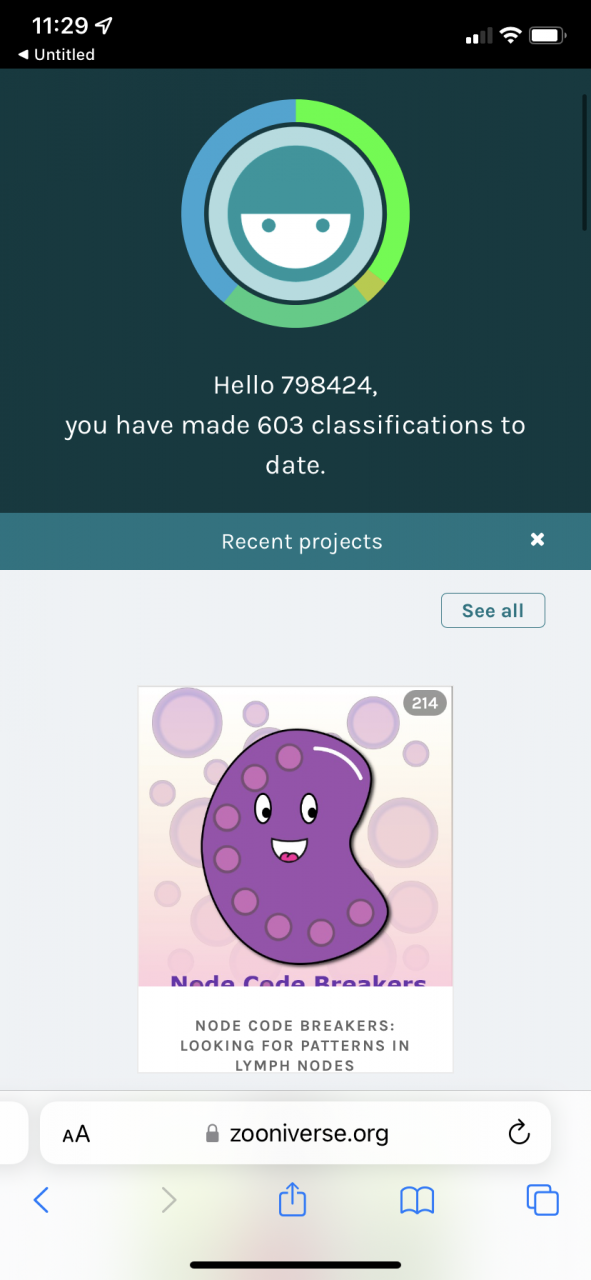This screenshot has width=591, height=1280.
Task: Tap the smiling Zooniverse avatar face
Action: (295, 213)
